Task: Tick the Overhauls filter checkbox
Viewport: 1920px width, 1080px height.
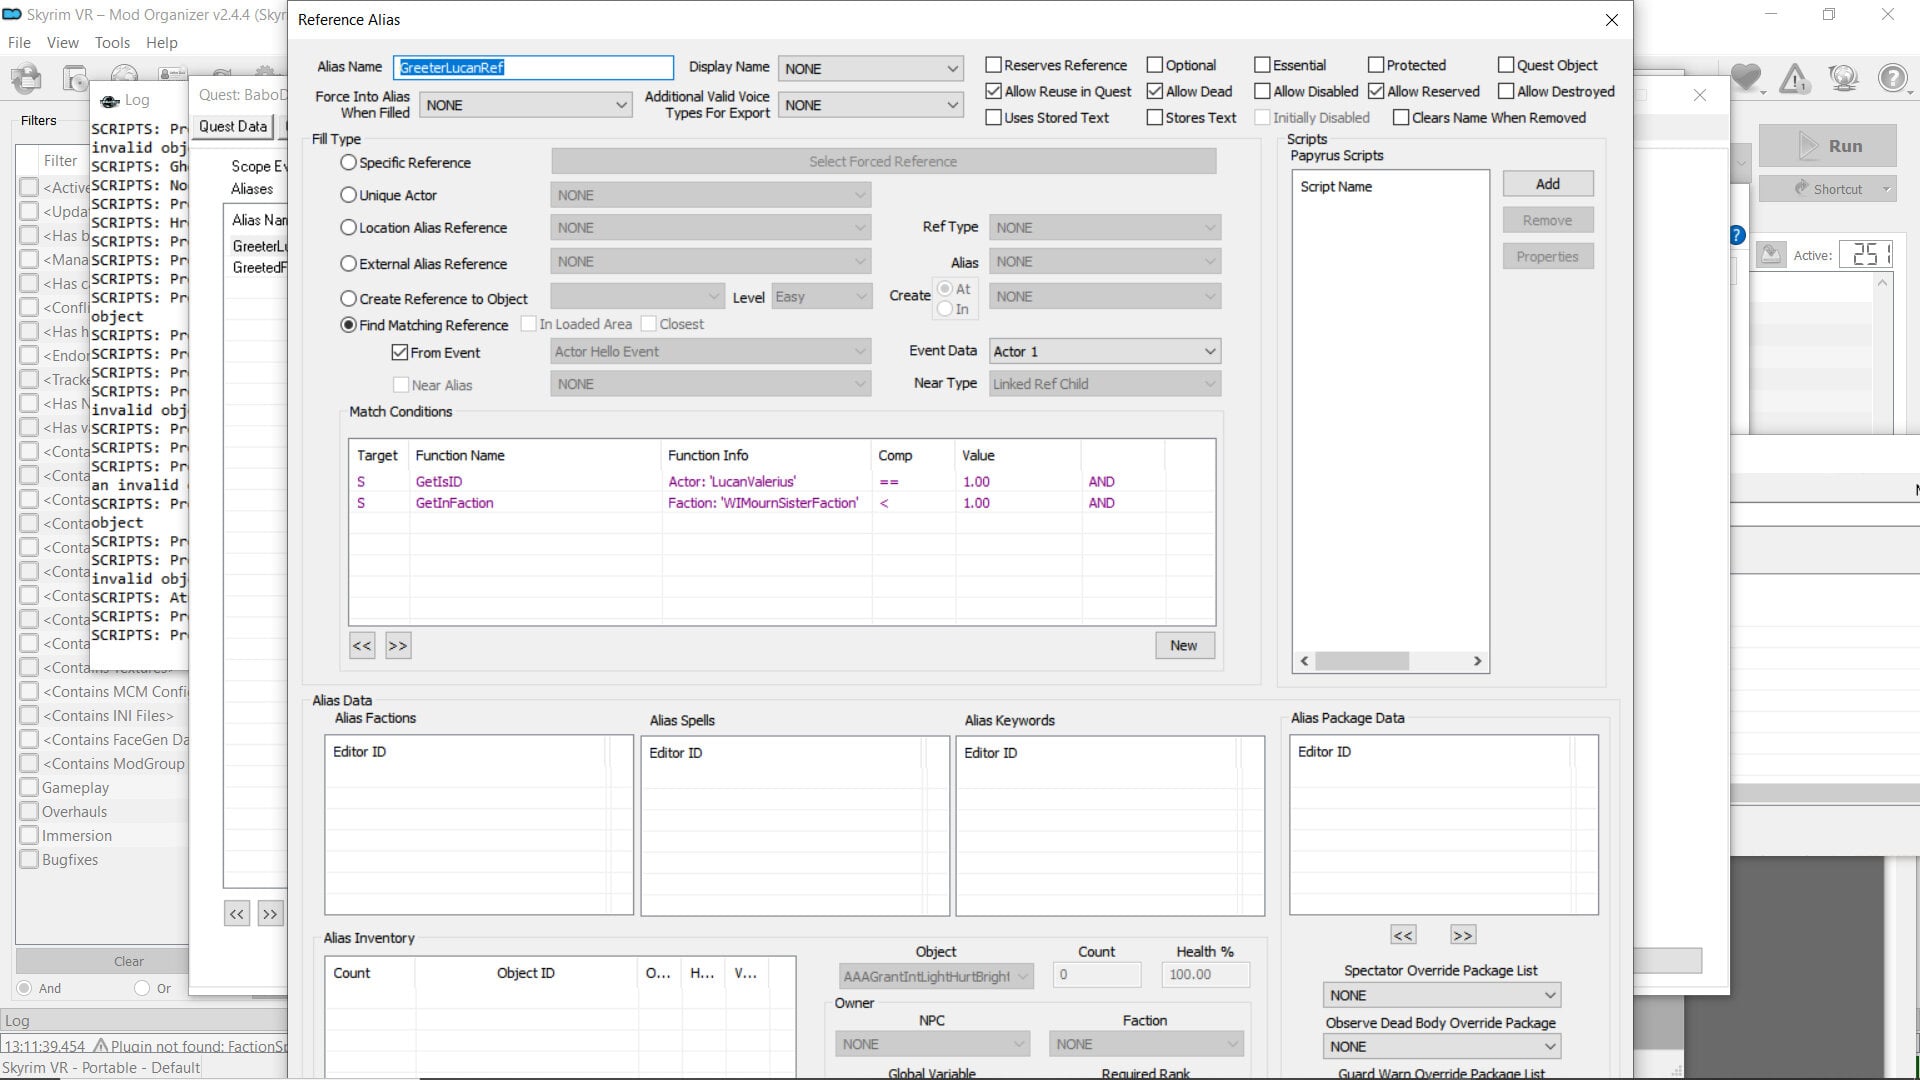Action: point(29,812)
